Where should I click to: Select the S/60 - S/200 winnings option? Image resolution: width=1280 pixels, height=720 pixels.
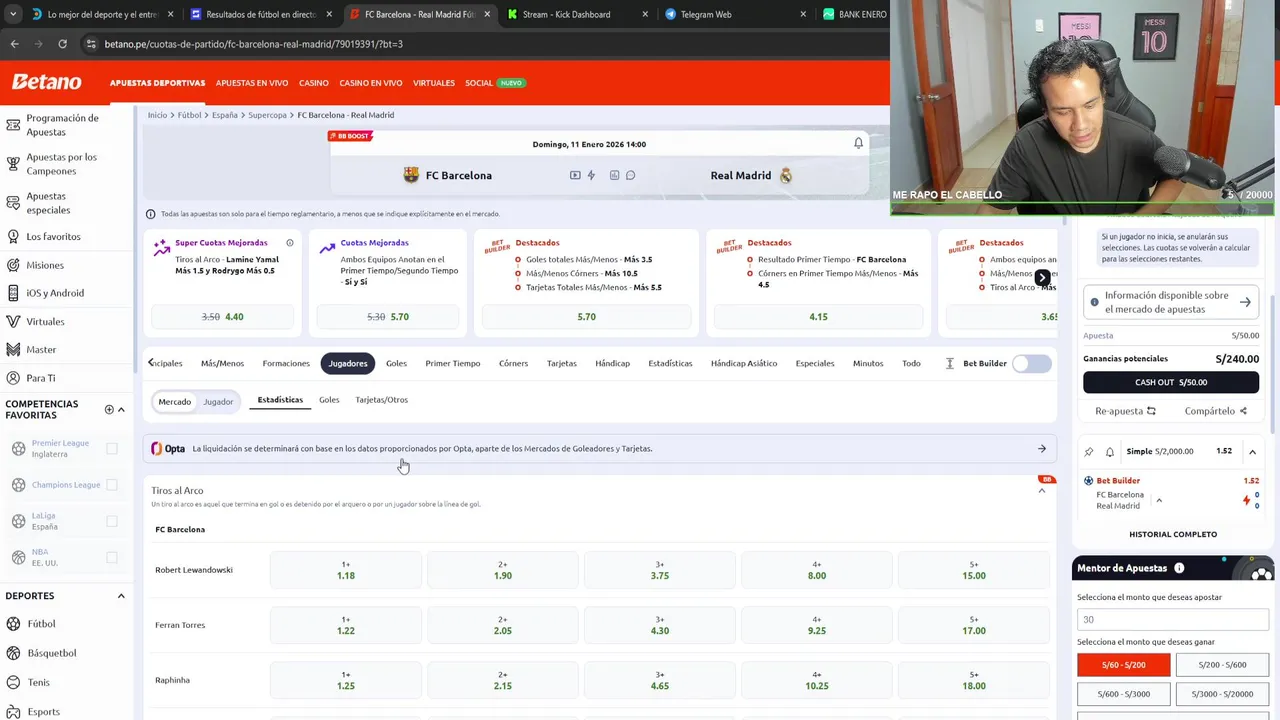pos(1123,665)
